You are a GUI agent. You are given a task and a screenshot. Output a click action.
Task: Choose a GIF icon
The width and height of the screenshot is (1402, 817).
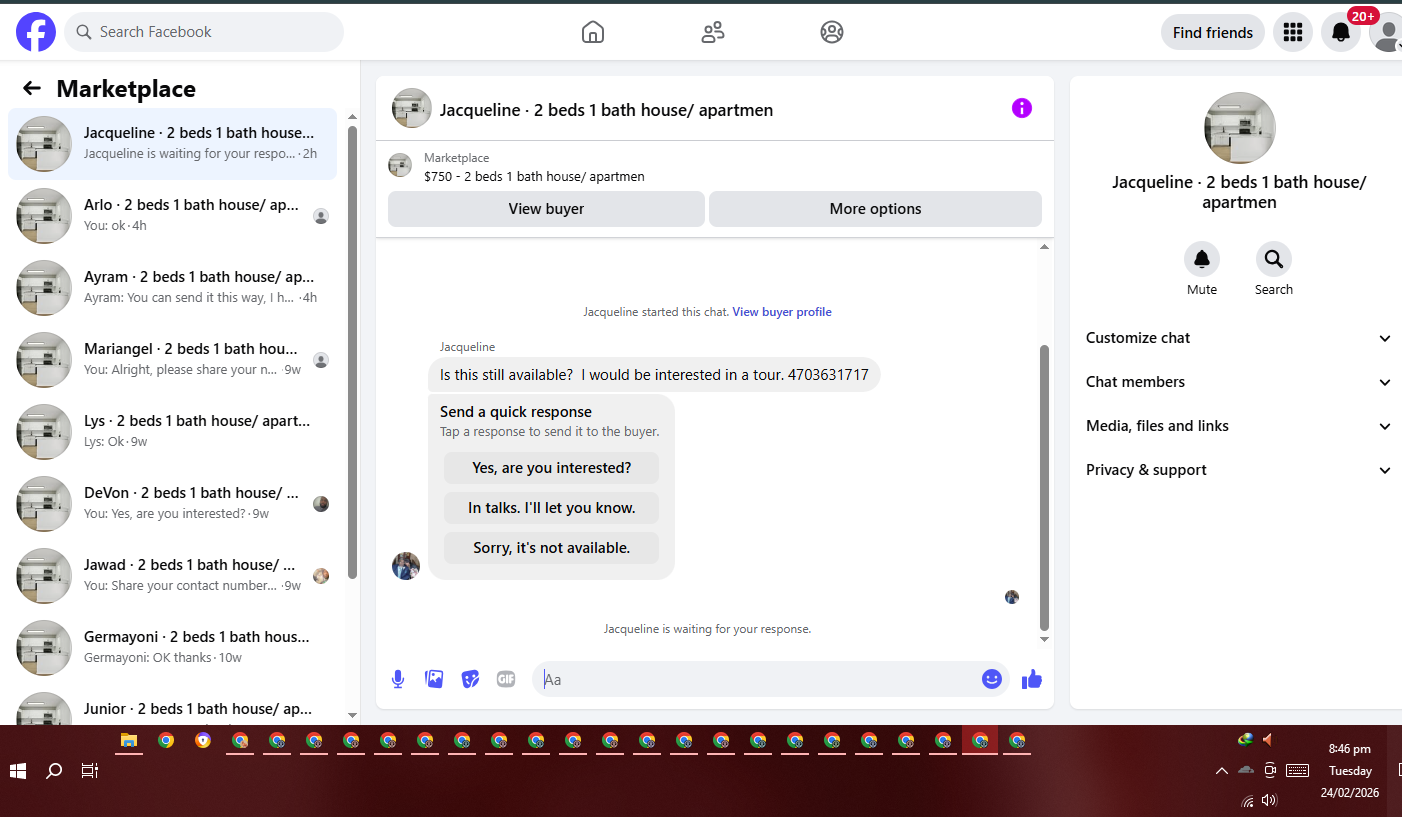click(x=506, y=679)
